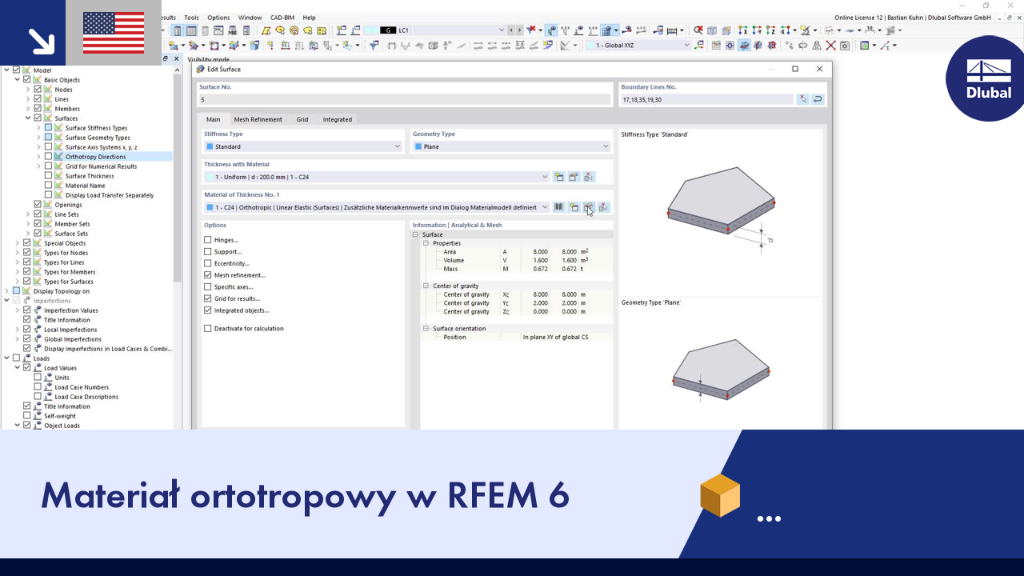
Task: Open the Stiffness Type dropdown
Action: click(x=303, y=146)
